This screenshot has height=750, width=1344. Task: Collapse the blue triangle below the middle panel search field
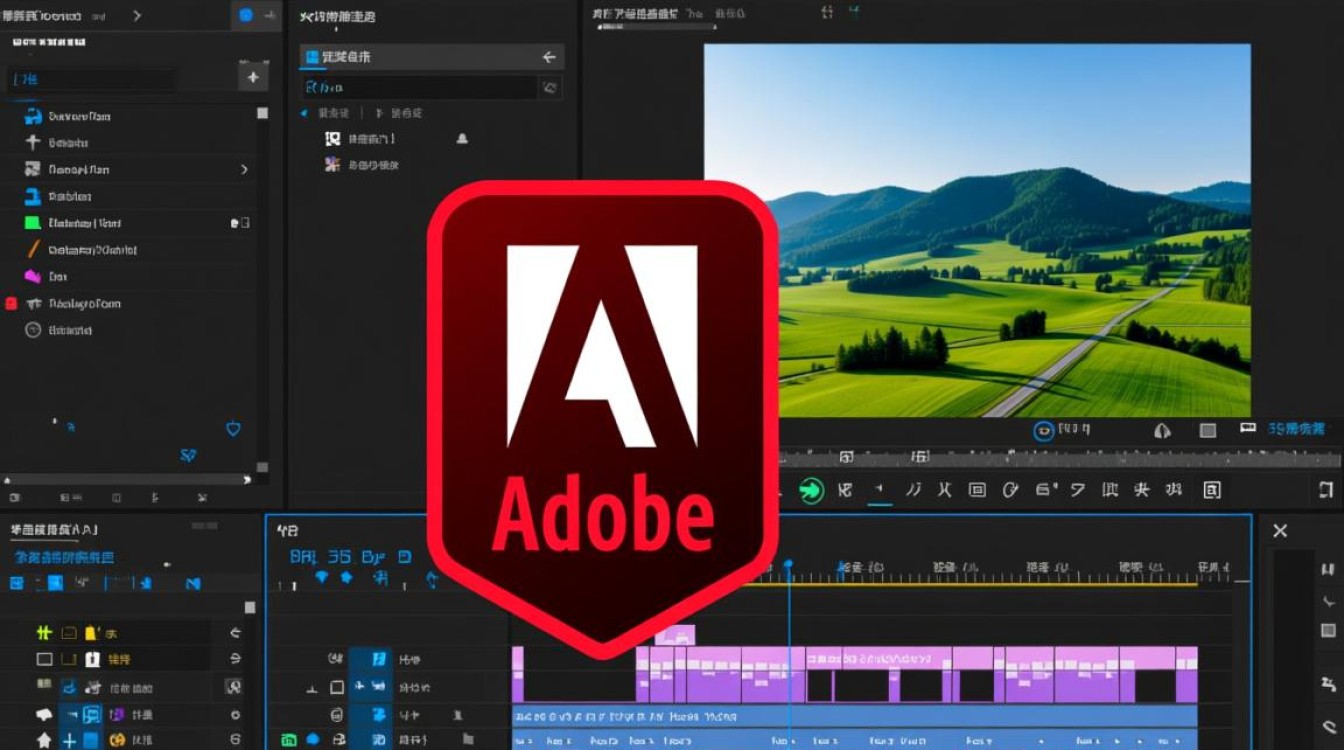[305, 113]
